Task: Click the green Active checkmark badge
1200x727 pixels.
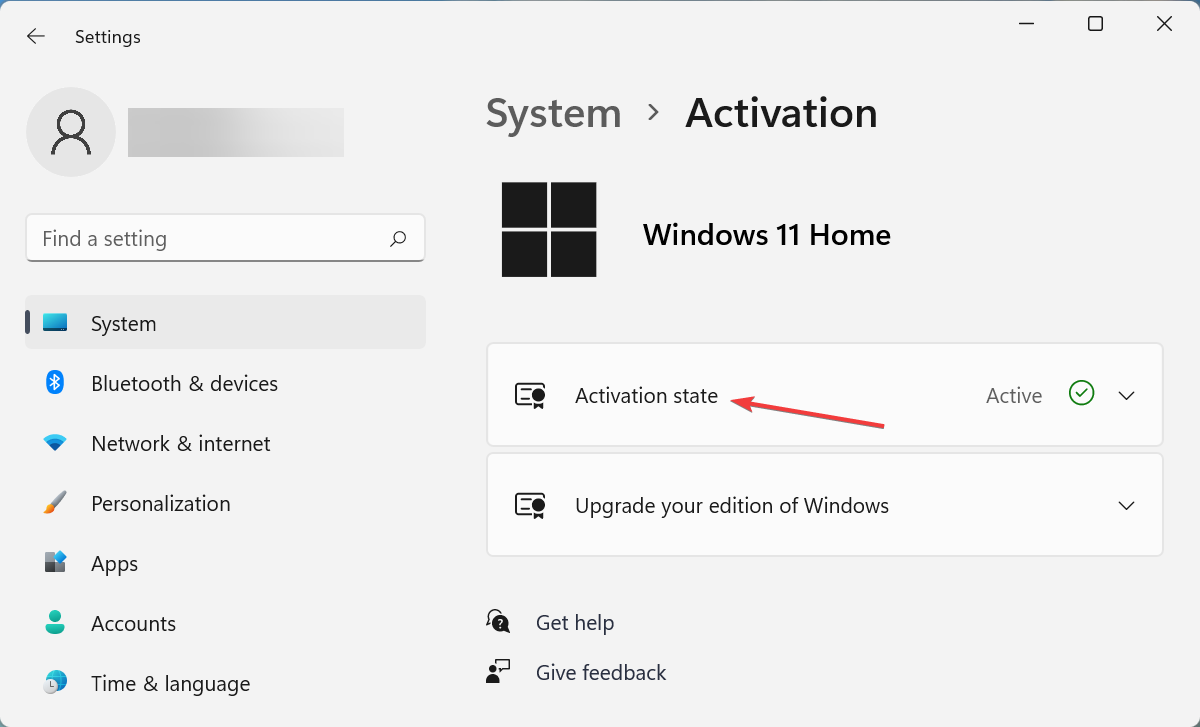Action: pyautogui.click(x=1081, y=394)
